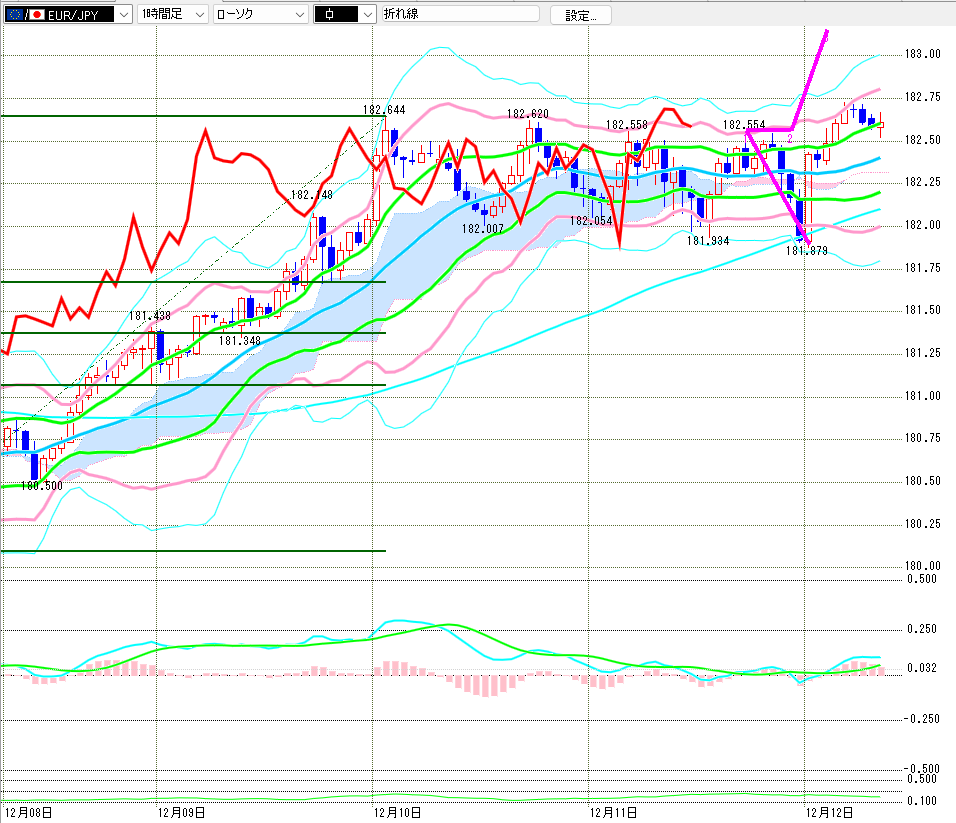This screenshot has height=823, width=956.
Task: Select the 12月09日 date on the time axis
Action: pyautogui.click(x=181, y=812)
